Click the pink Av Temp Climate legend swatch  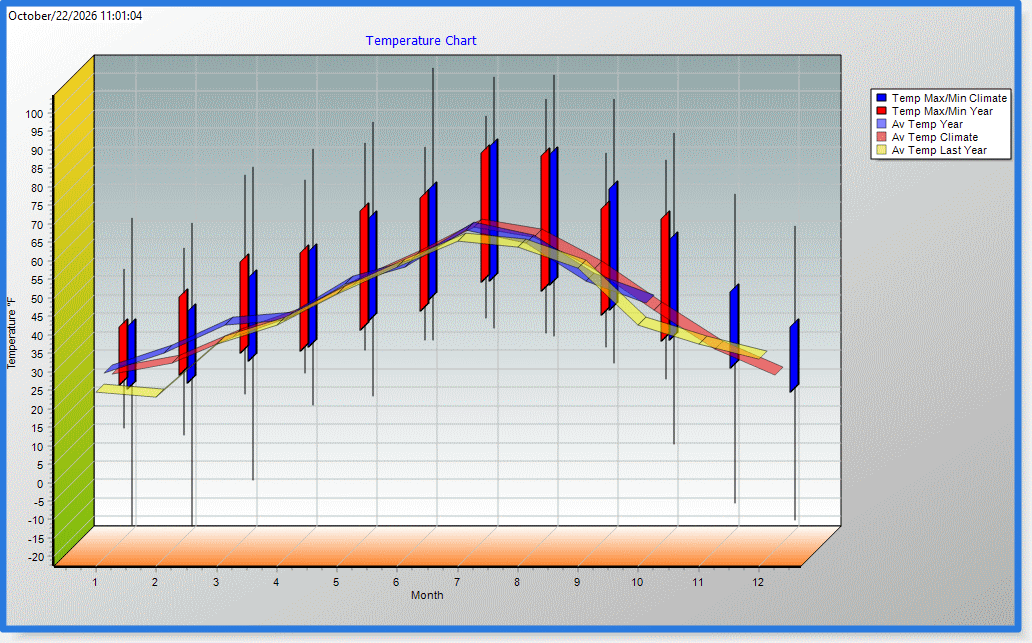pos(882,137)
